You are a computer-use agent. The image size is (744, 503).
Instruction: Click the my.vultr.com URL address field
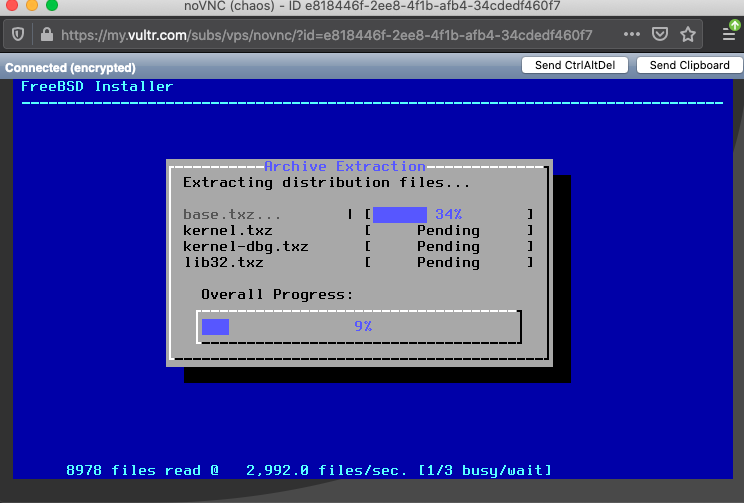point(330,34)
